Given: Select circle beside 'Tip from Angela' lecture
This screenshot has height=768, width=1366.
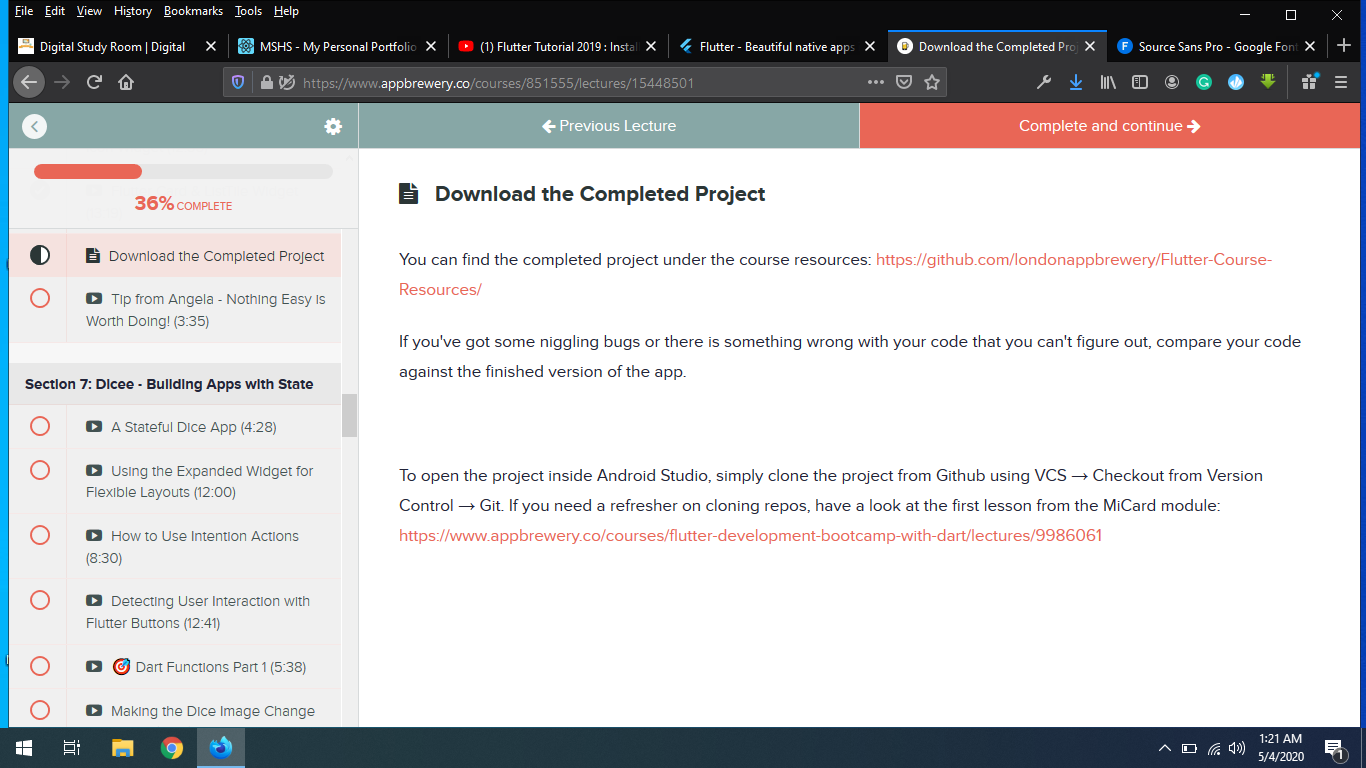Looking at the screenshot, I should click(40, 298).
